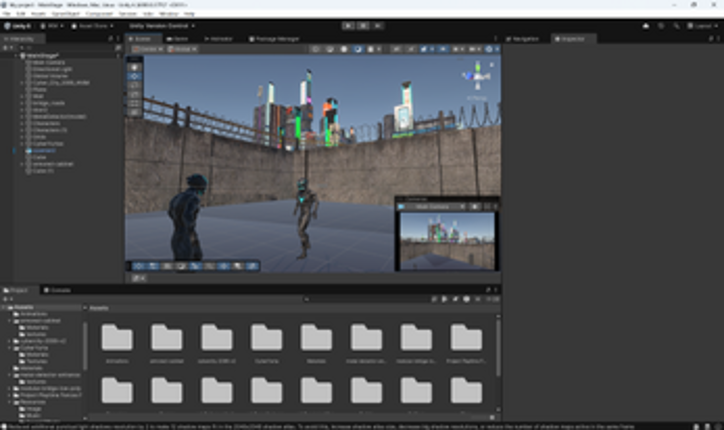724x430 pixels.
Task: Switch to the Game tab
Action: [178, 39]
